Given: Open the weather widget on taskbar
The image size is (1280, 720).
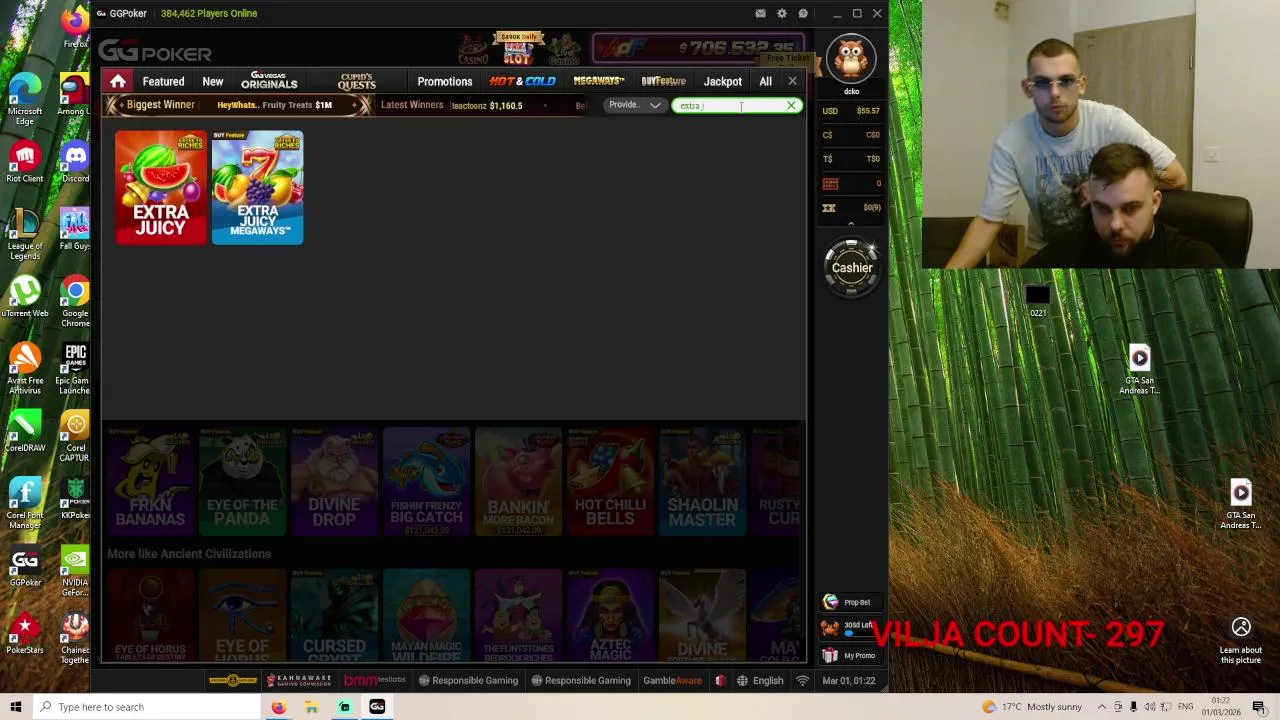Looking at the screenshot, I should coord(1032,707).
